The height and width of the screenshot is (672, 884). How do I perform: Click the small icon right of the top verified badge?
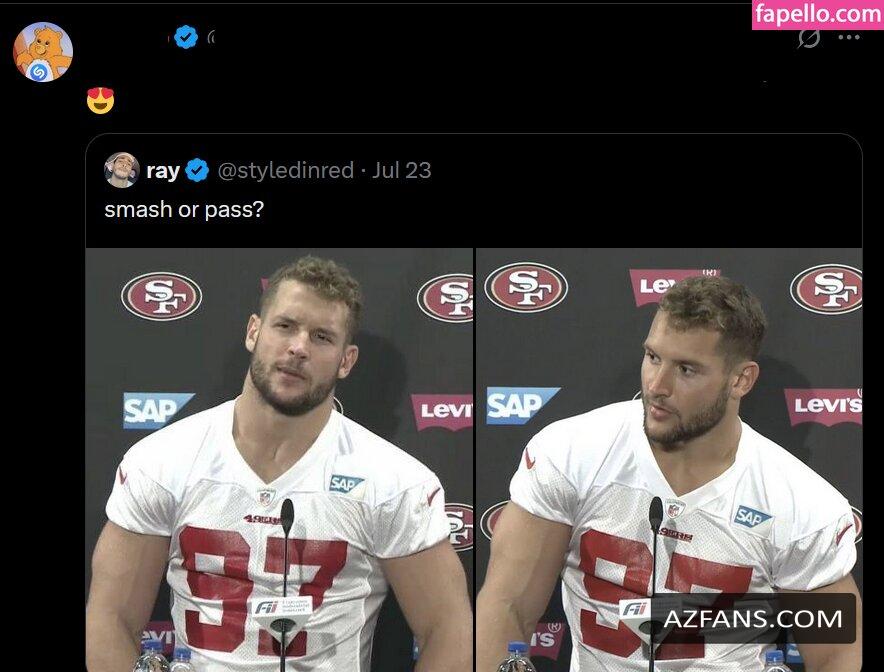(x=211, y=37)
